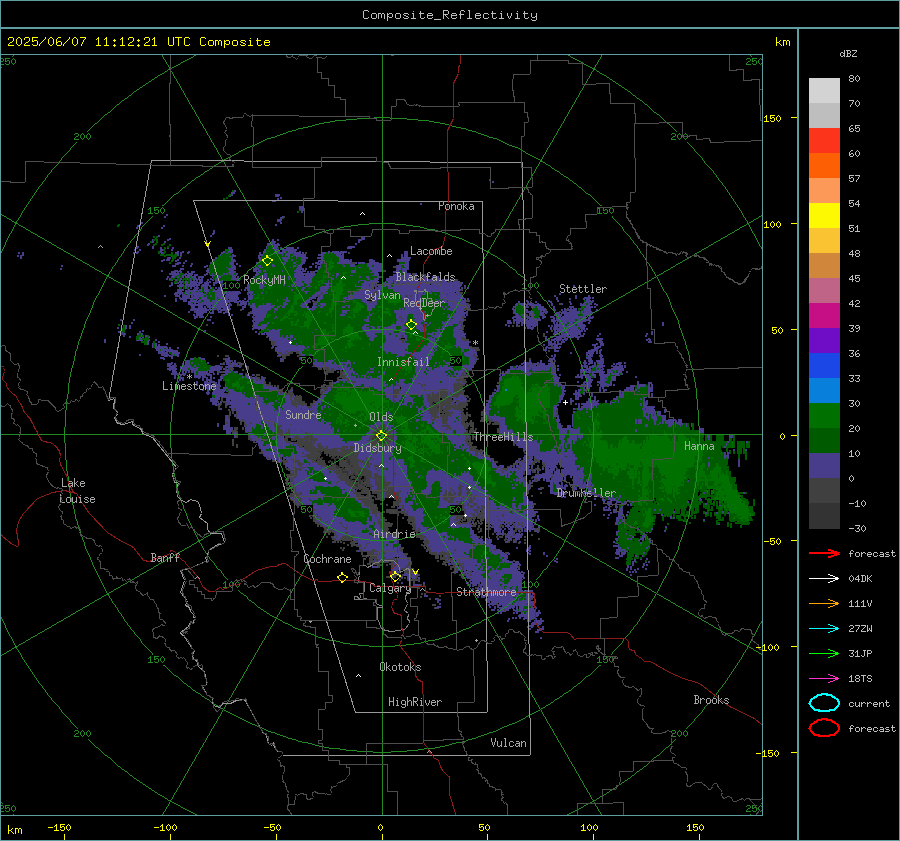Pick the royal blue swatch in dBZ legend
This screenshot has width=900, height=841.
824,366
